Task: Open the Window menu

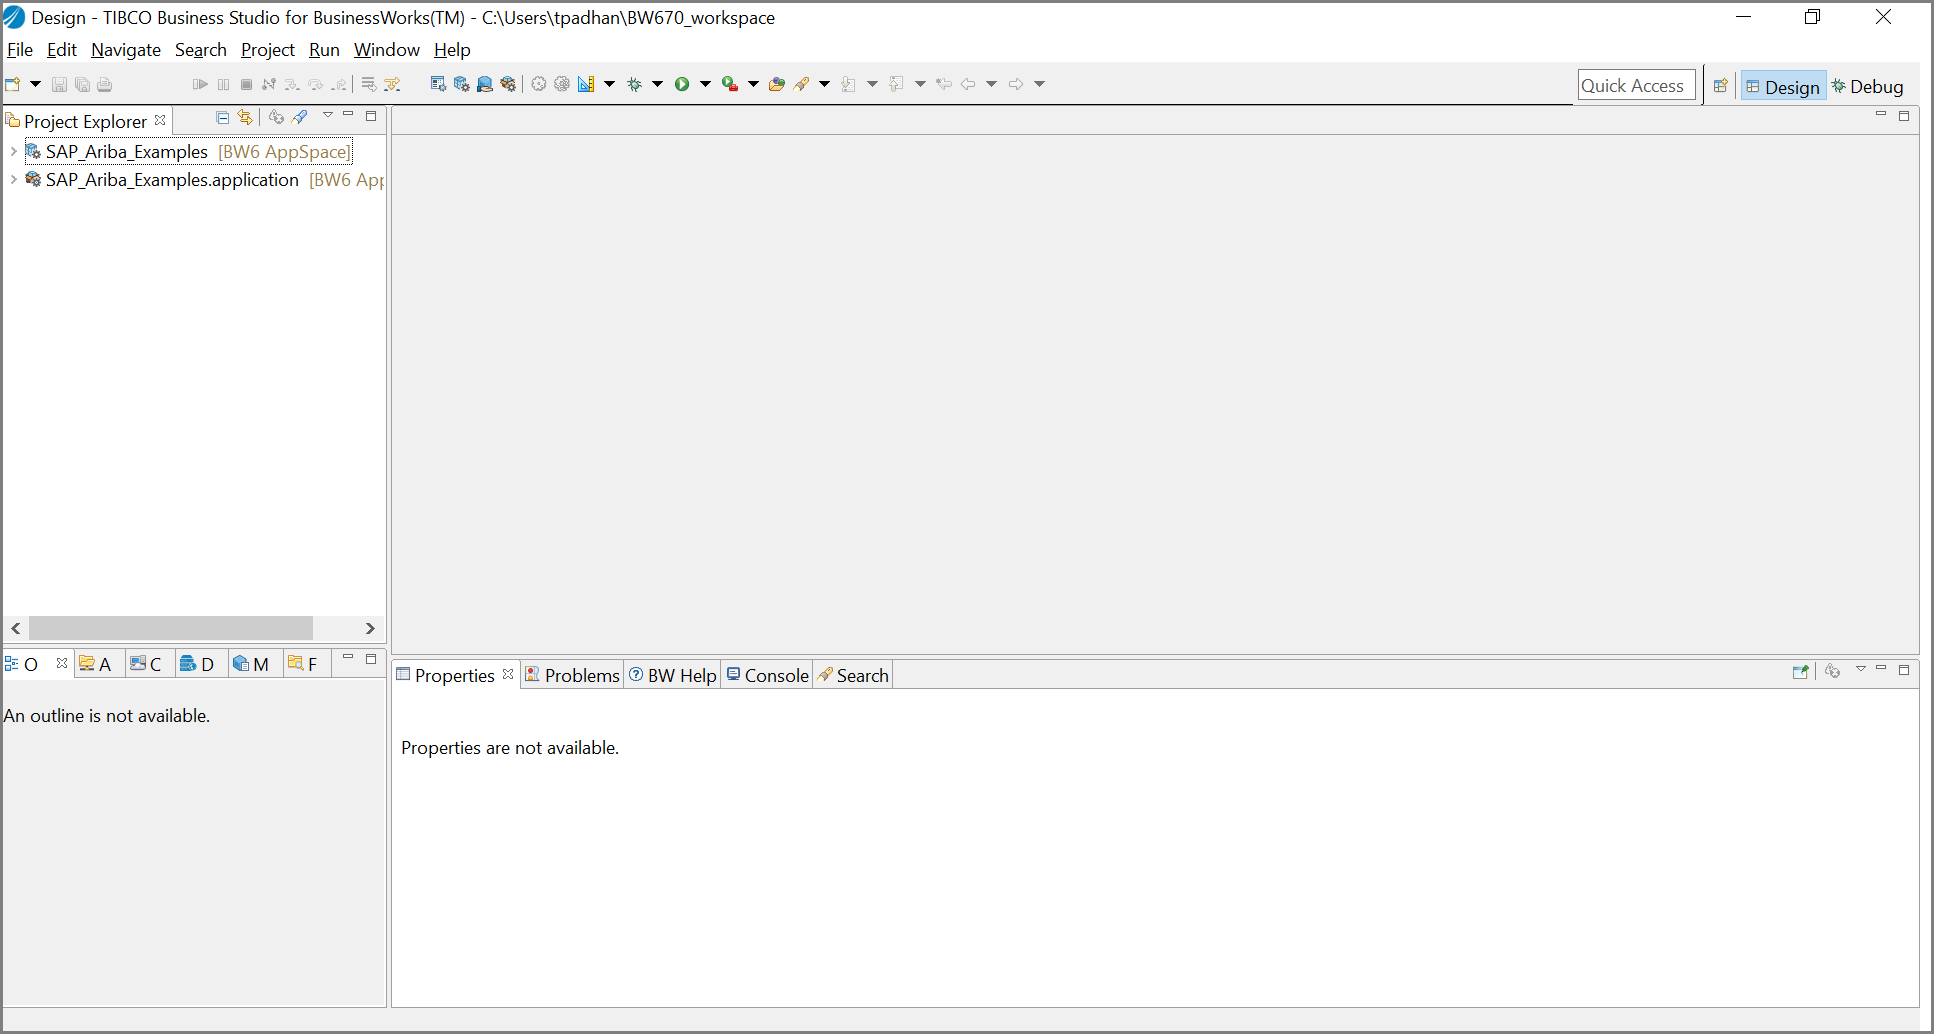Action: 387,50
